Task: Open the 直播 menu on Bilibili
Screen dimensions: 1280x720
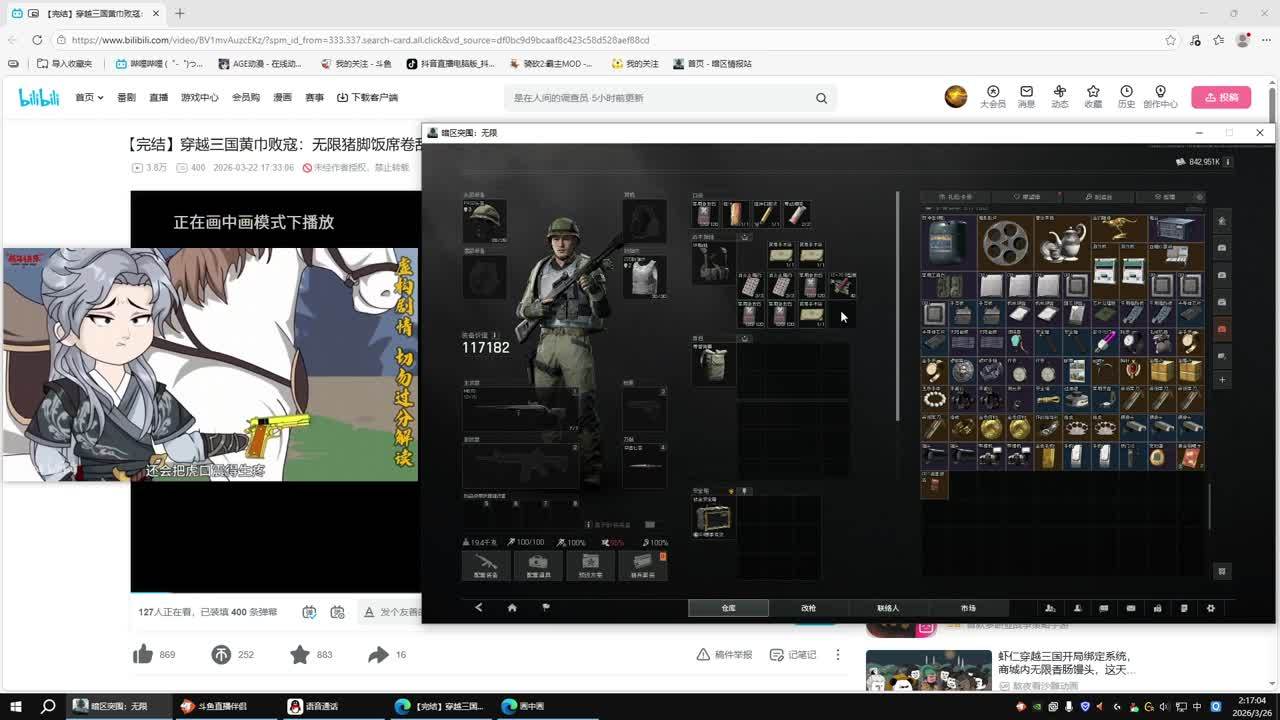Action: (x=158, y=98)
